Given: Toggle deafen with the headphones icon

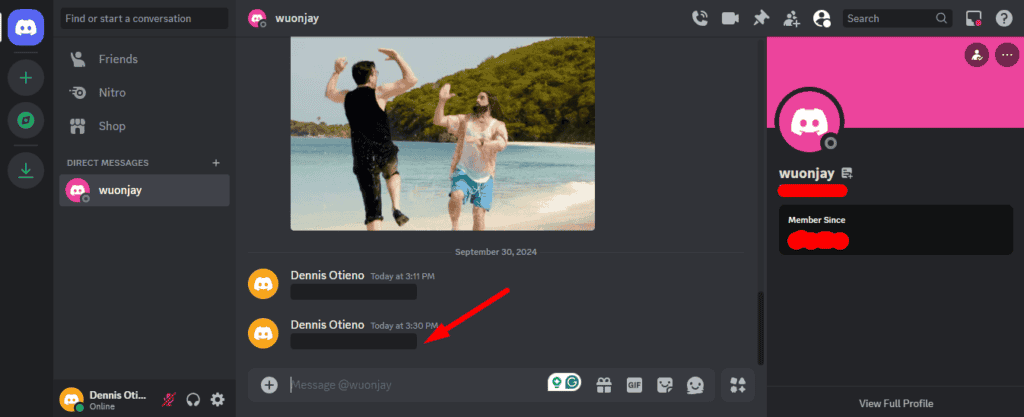Looking at the screenshot, I should pyautogui.click(x=193, y=399).
